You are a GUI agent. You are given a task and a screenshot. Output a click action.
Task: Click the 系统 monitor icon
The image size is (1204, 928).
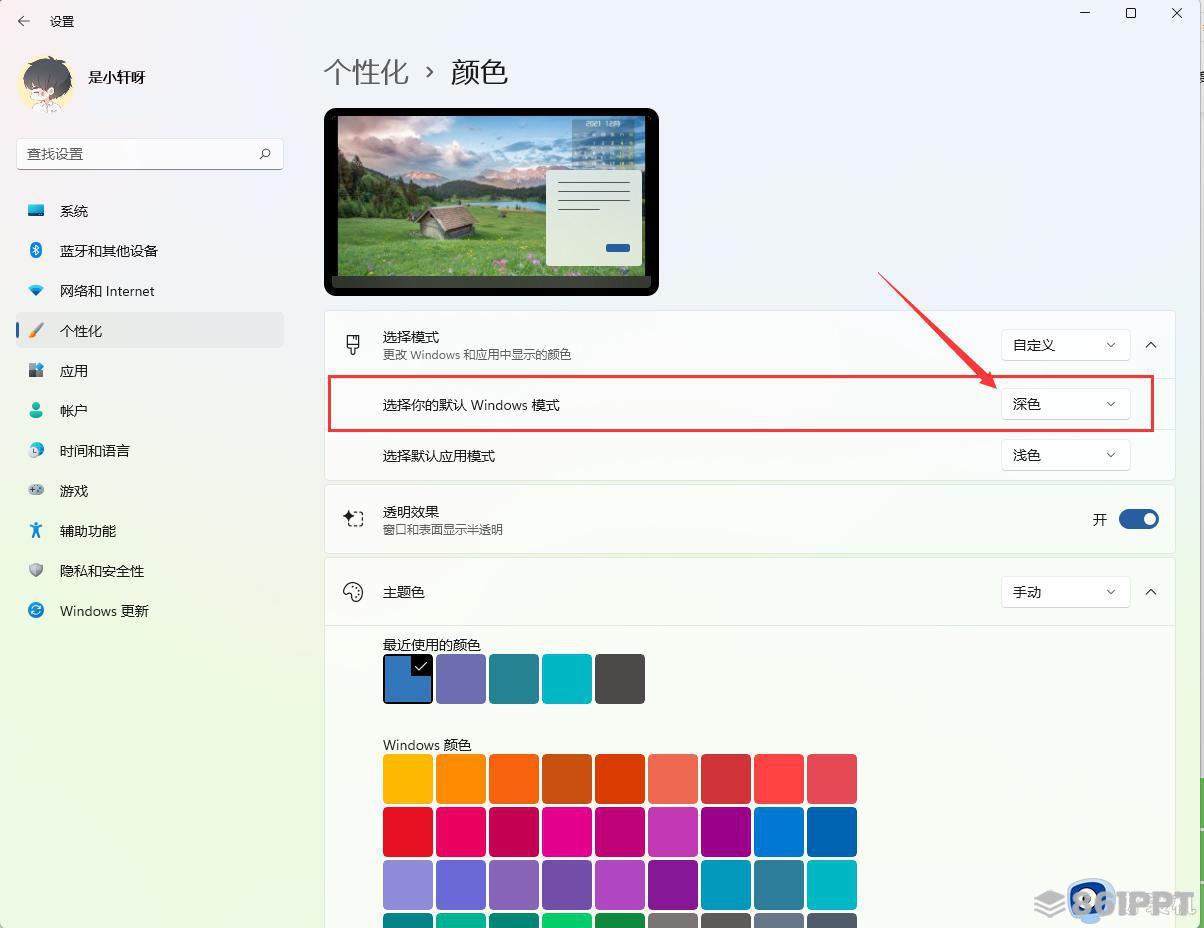pyautogui.click(x=36, y=211)
